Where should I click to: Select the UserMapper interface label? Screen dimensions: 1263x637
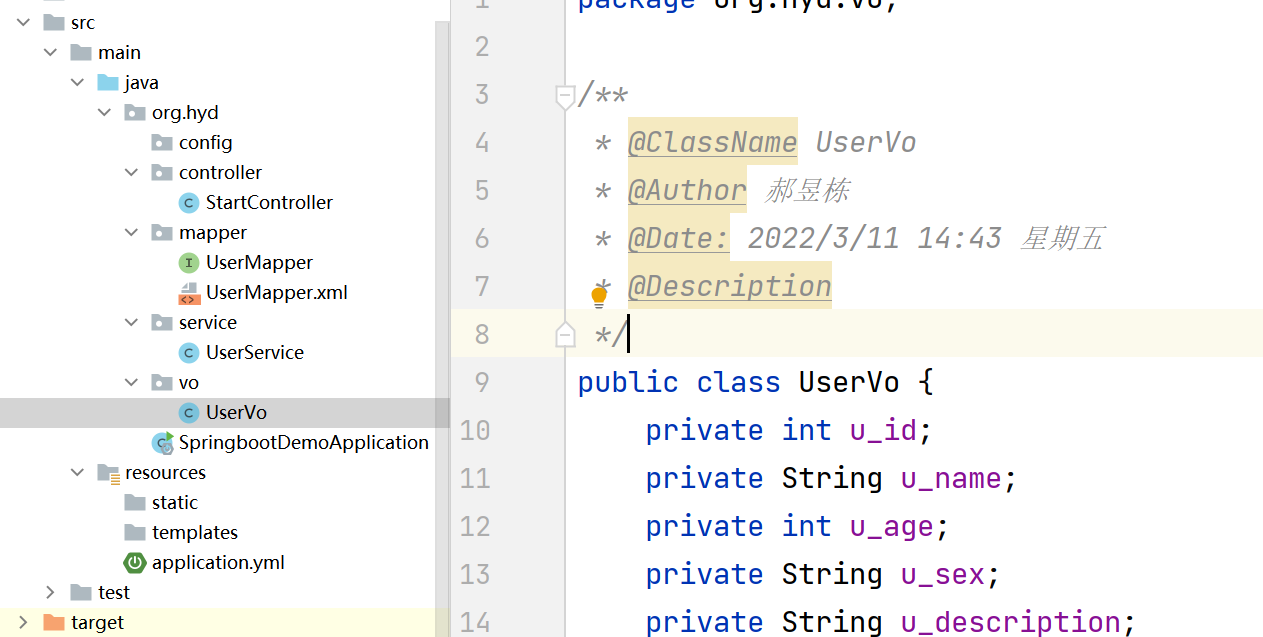[259, 262]
